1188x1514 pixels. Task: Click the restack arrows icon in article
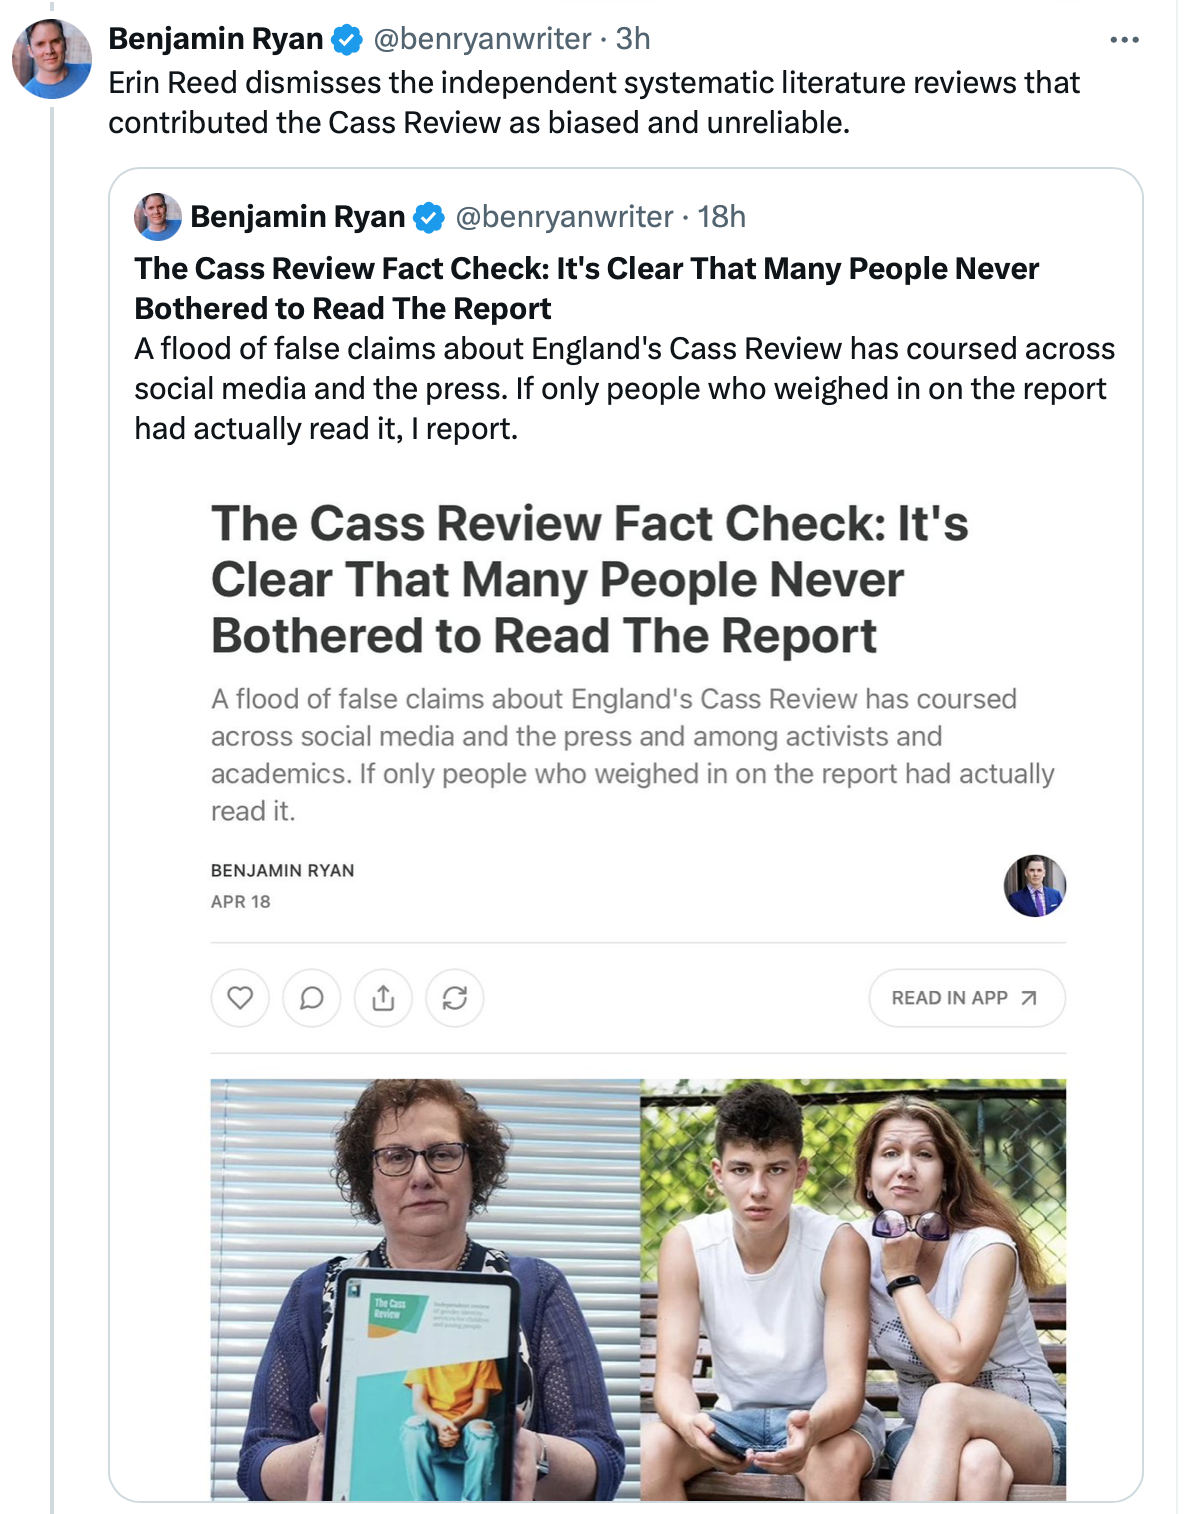pos(455,998)
